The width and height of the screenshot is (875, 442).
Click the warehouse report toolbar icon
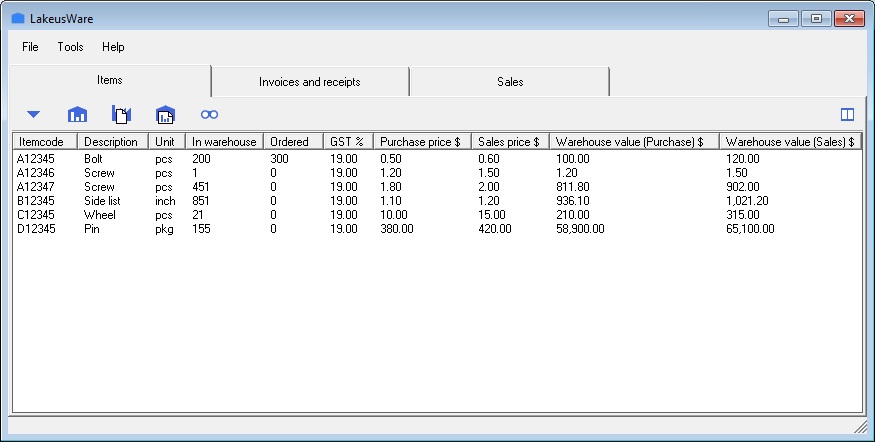coord(165,114)
